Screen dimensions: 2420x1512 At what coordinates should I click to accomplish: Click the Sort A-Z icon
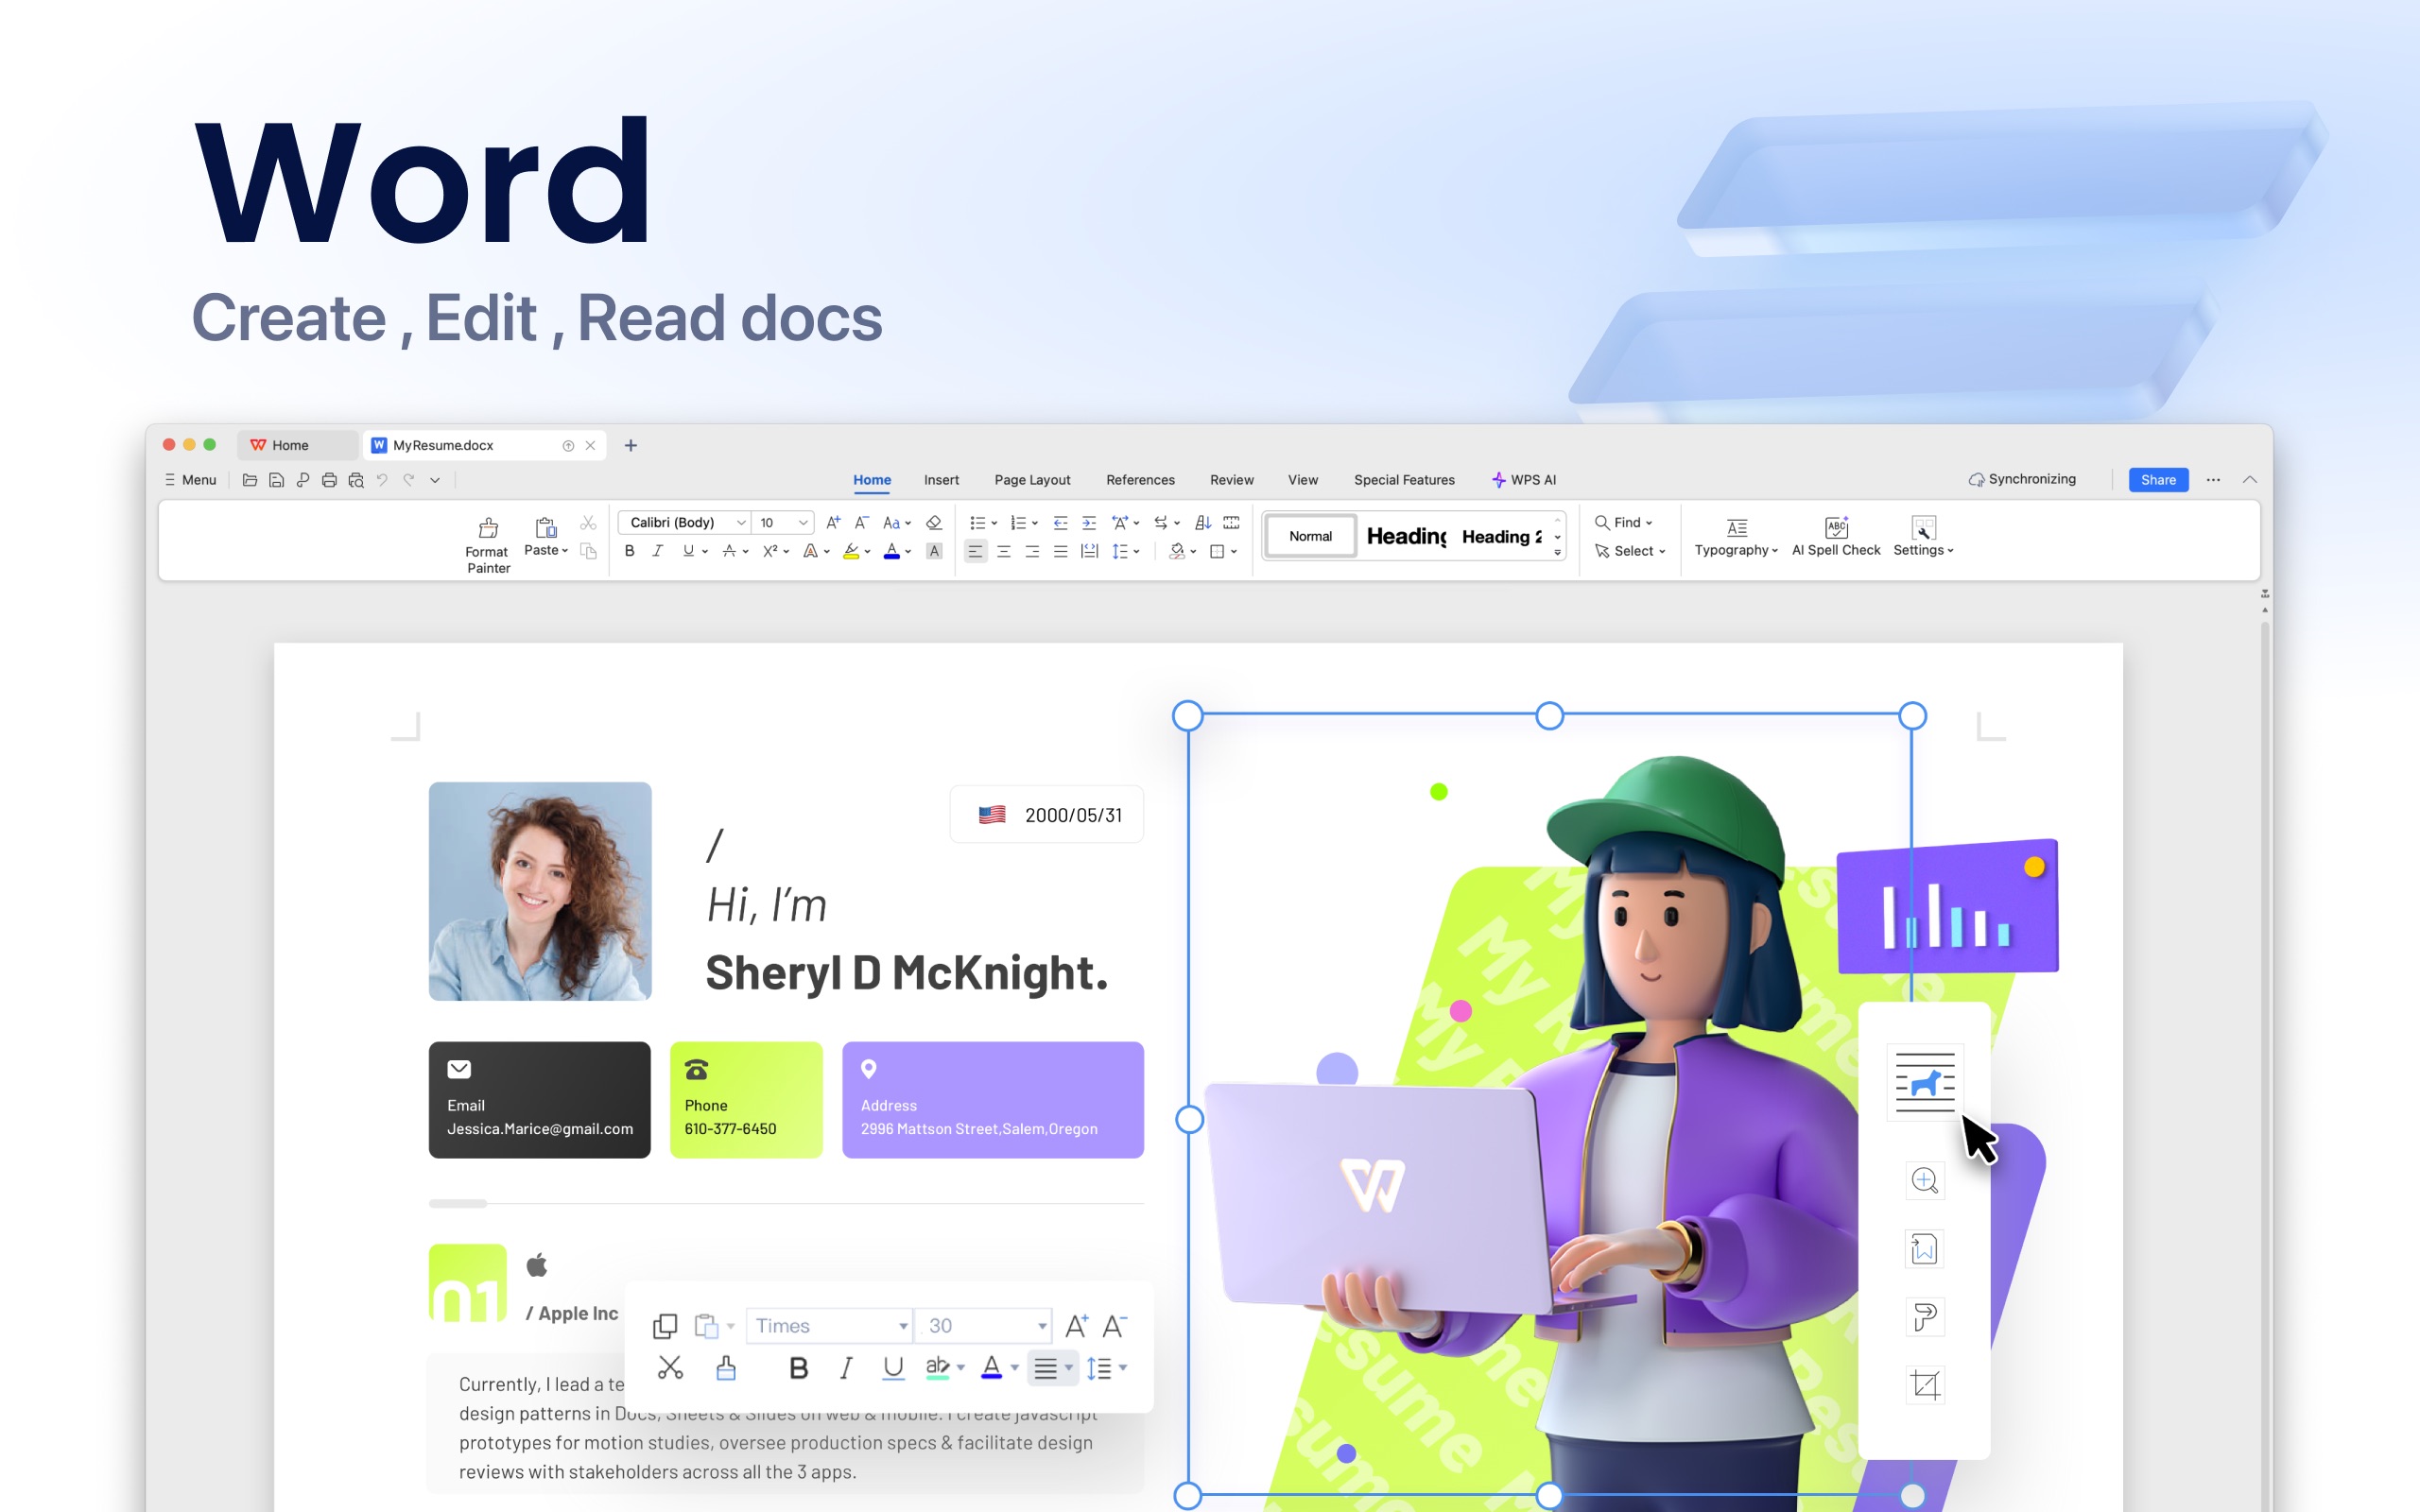point(1203,523)
